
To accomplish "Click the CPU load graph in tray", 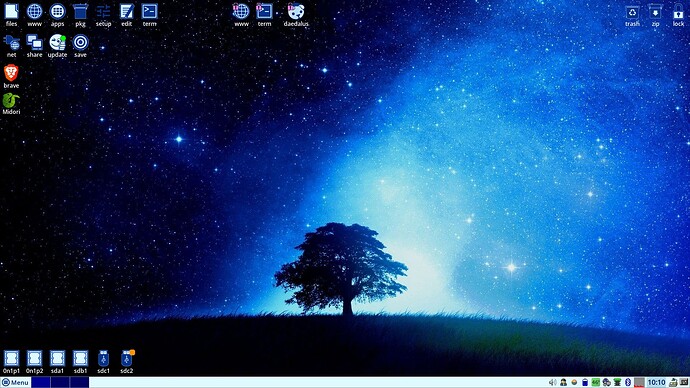I will pos(639,382).
